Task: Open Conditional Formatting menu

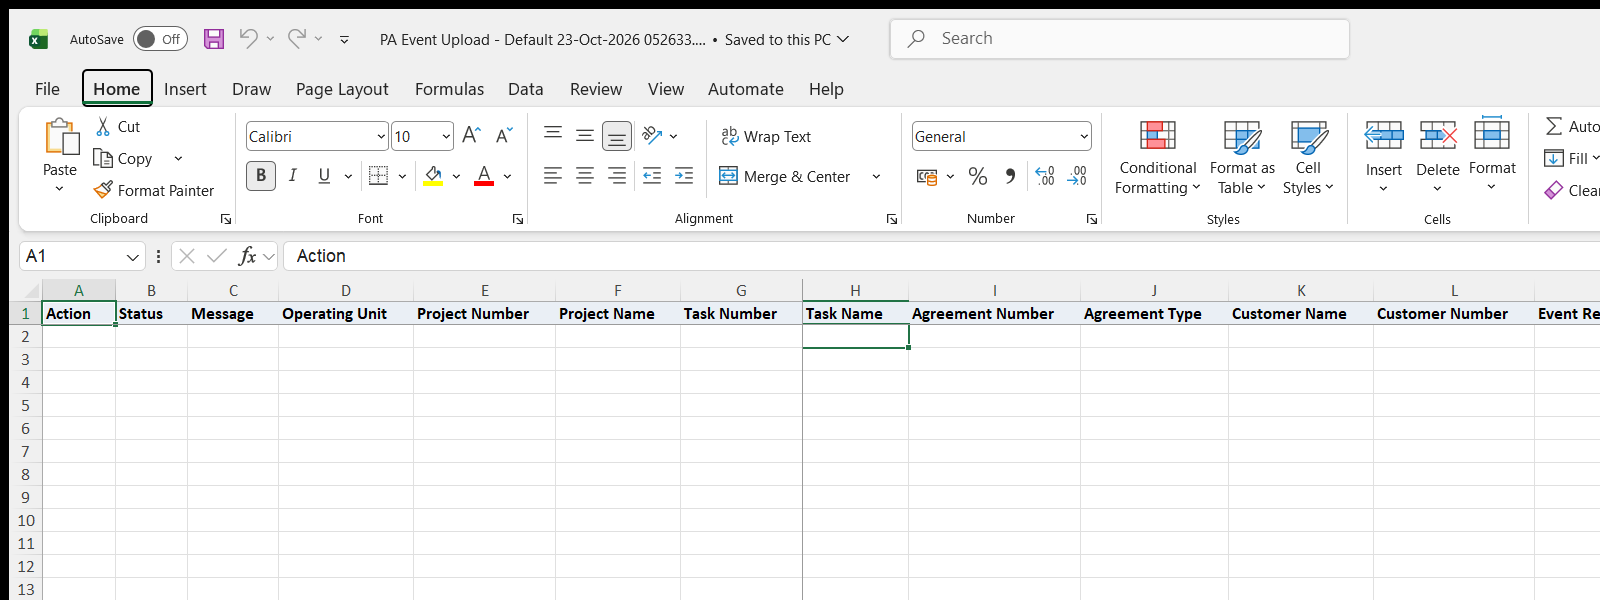Action: [x=1158, y=158]
